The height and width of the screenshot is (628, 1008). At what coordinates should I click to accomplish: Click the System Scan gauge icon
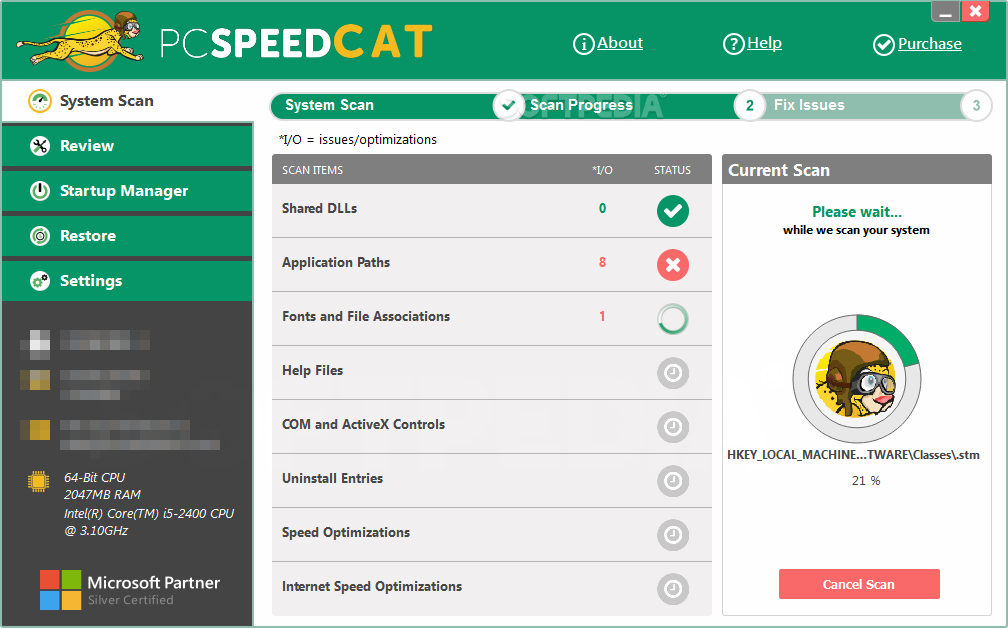click(40, 101)
